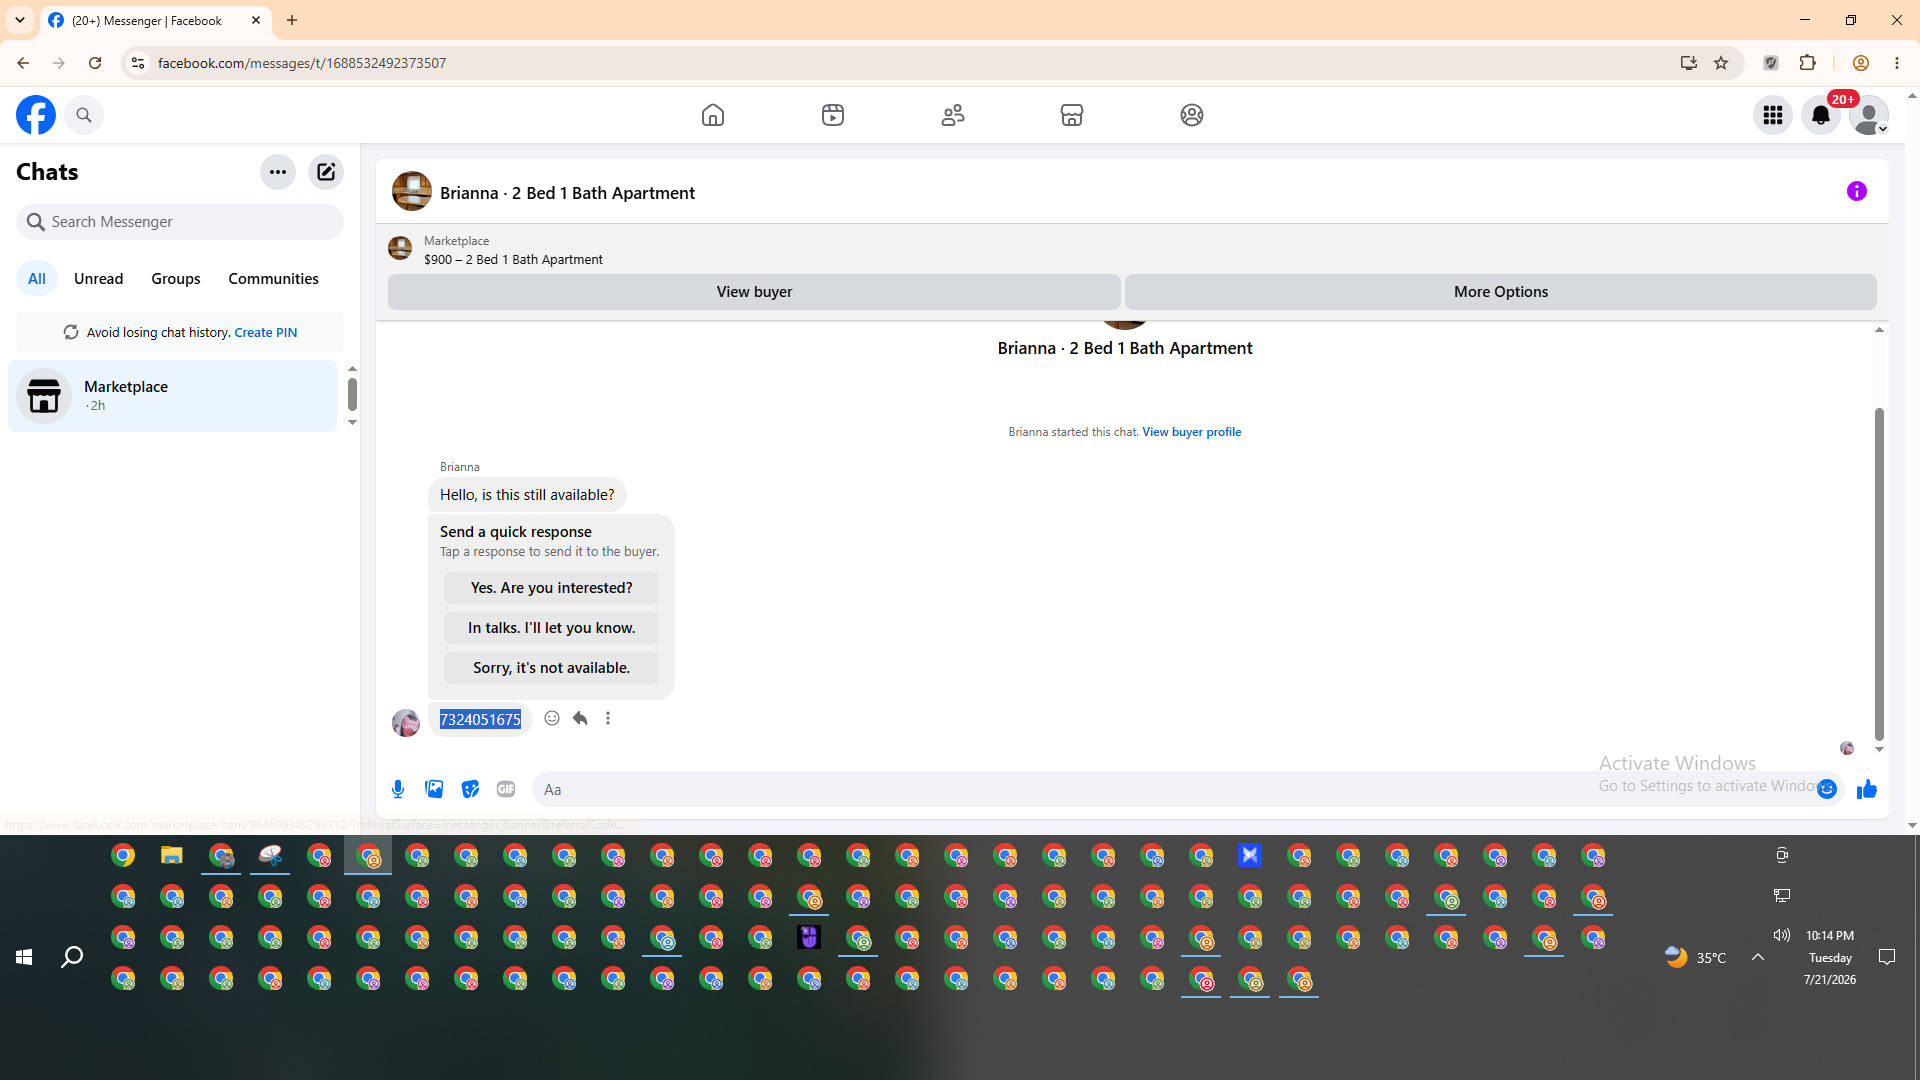Show hidden system tray icons chevron
The width and height of the screenshot is (1920, 1080).
coord(1758,957)
